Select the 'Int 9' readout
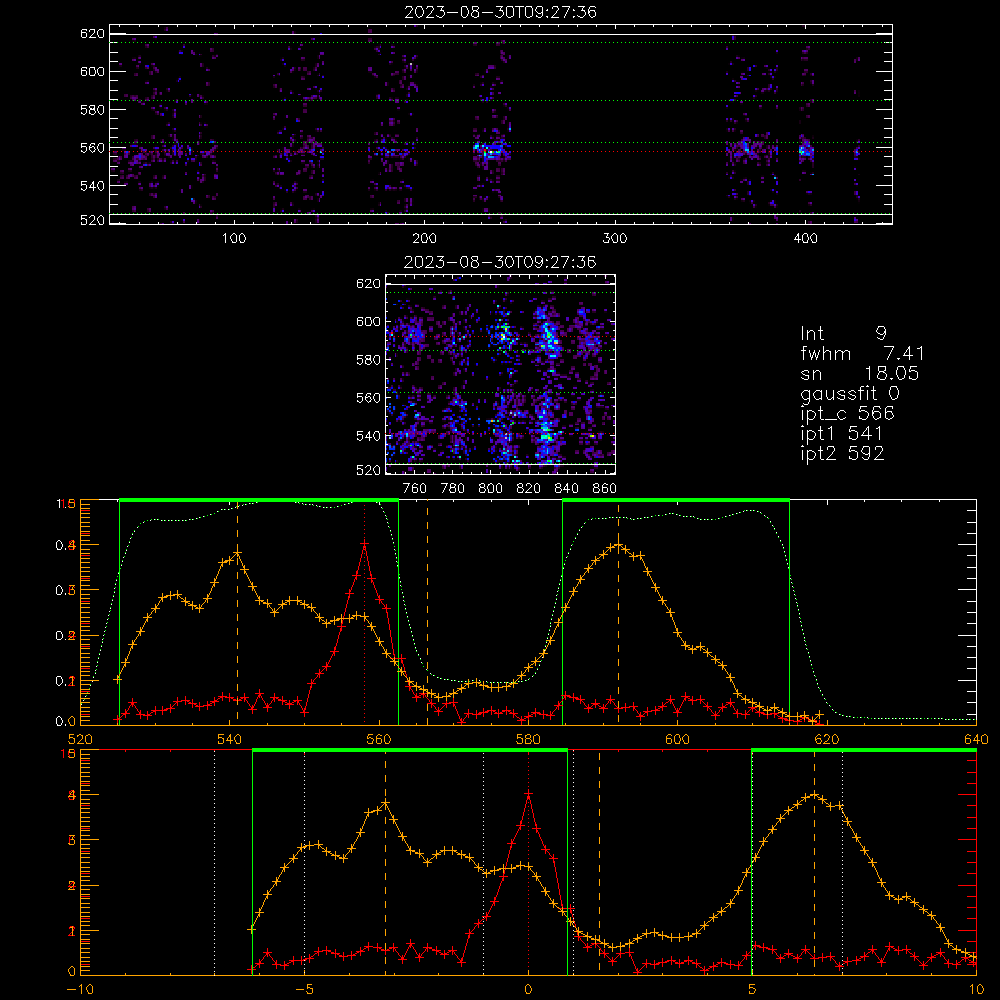 click(843, 333)
